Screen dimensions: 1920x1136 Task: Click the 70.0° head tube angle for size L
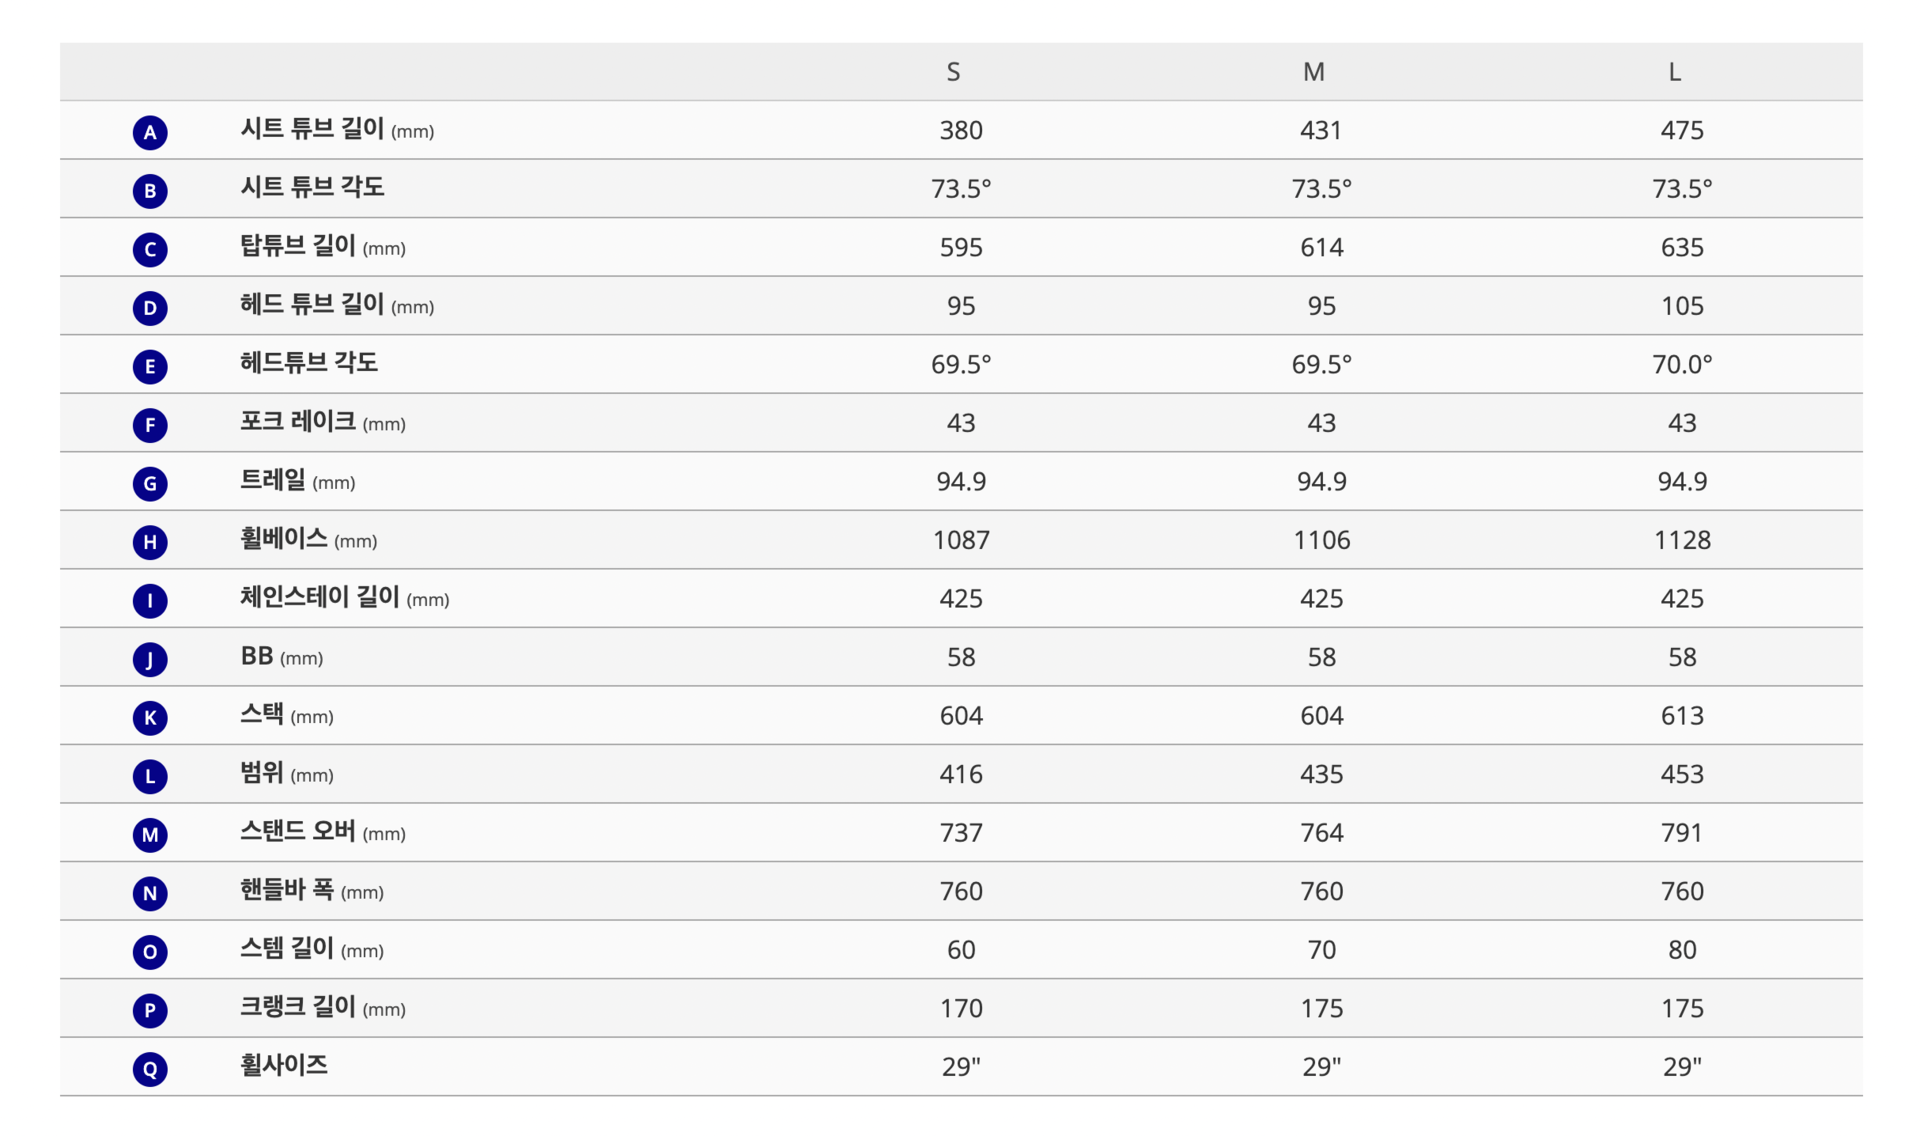pyautogui.click(x=1682, y=364)
